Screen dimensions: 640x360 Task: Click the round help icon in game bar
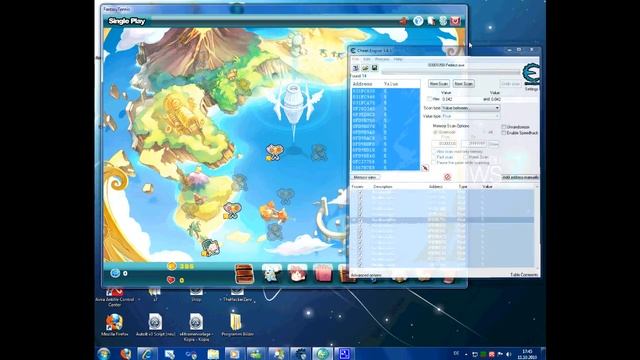coord(418,21)
